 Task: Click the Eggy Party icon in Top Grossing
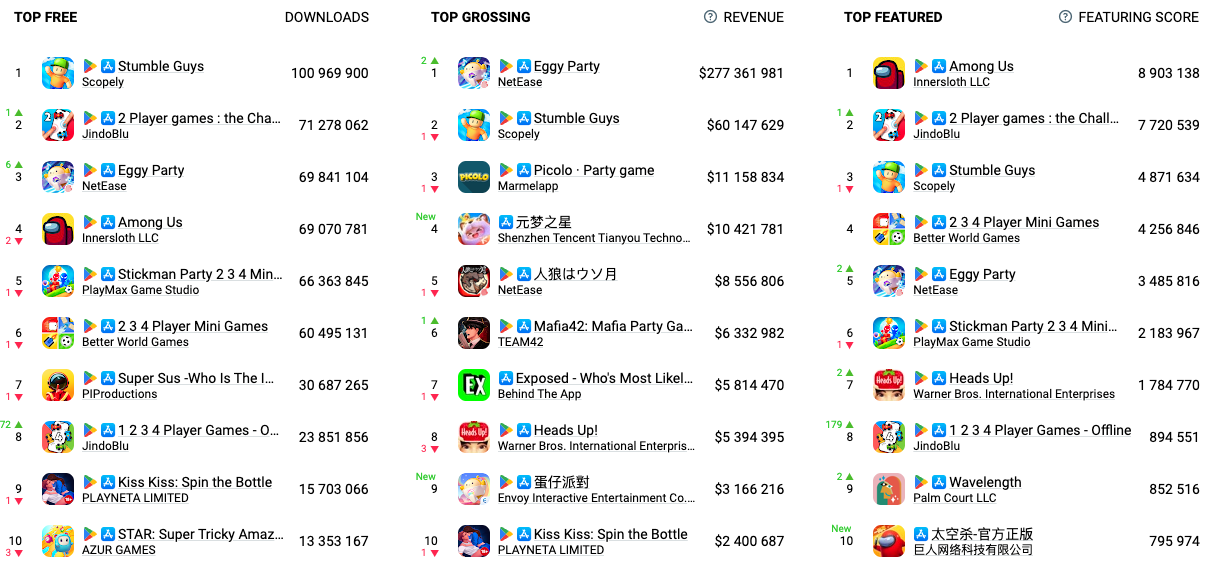pos(474,73)
